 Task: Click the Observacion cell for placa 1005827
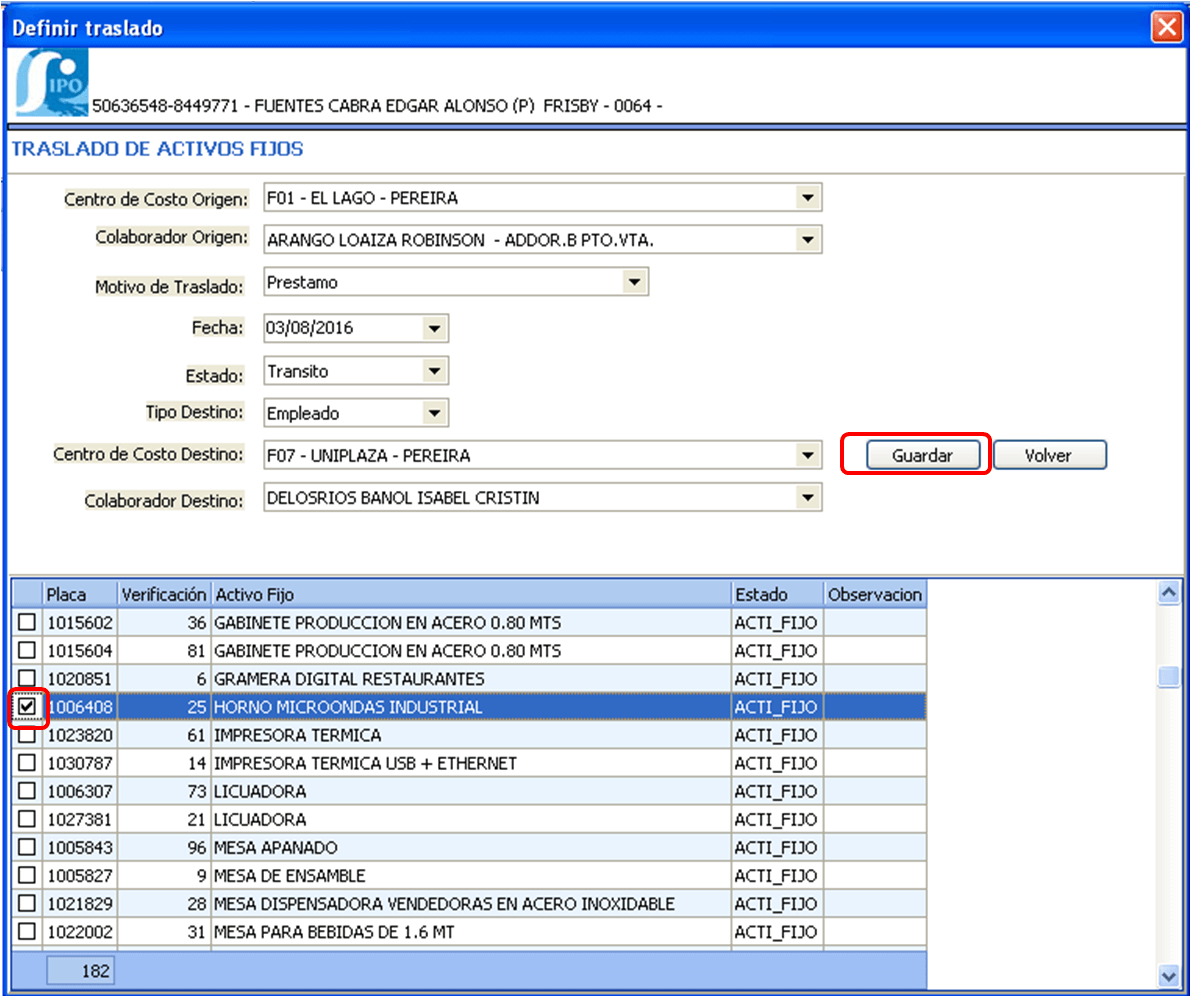tap(875, 876)
